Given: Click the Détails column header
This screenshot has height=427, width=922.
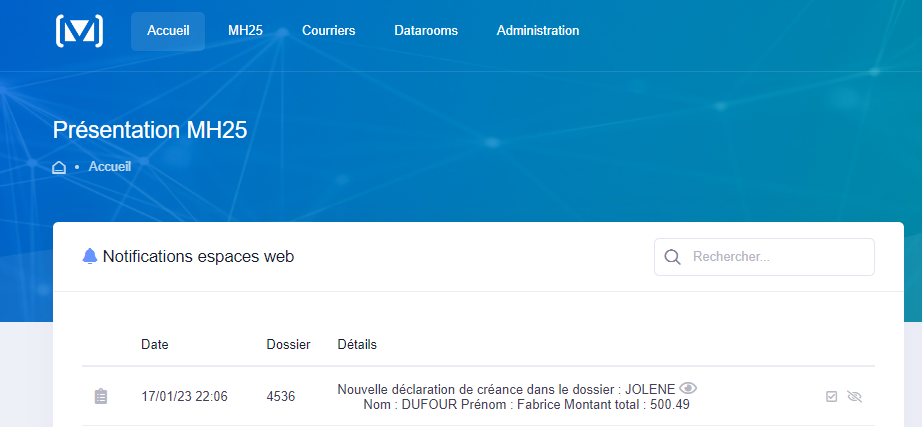Looking at the screenshot, I should 357,345.
